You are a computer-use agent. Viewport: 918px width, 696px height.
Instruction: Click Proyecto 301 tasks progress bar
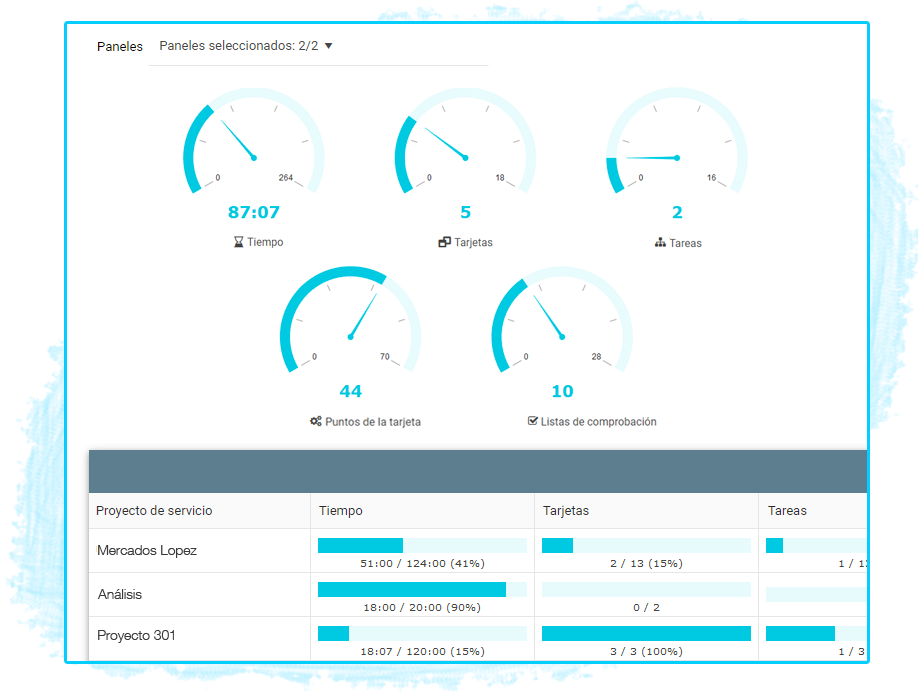[x=816, y=633]
